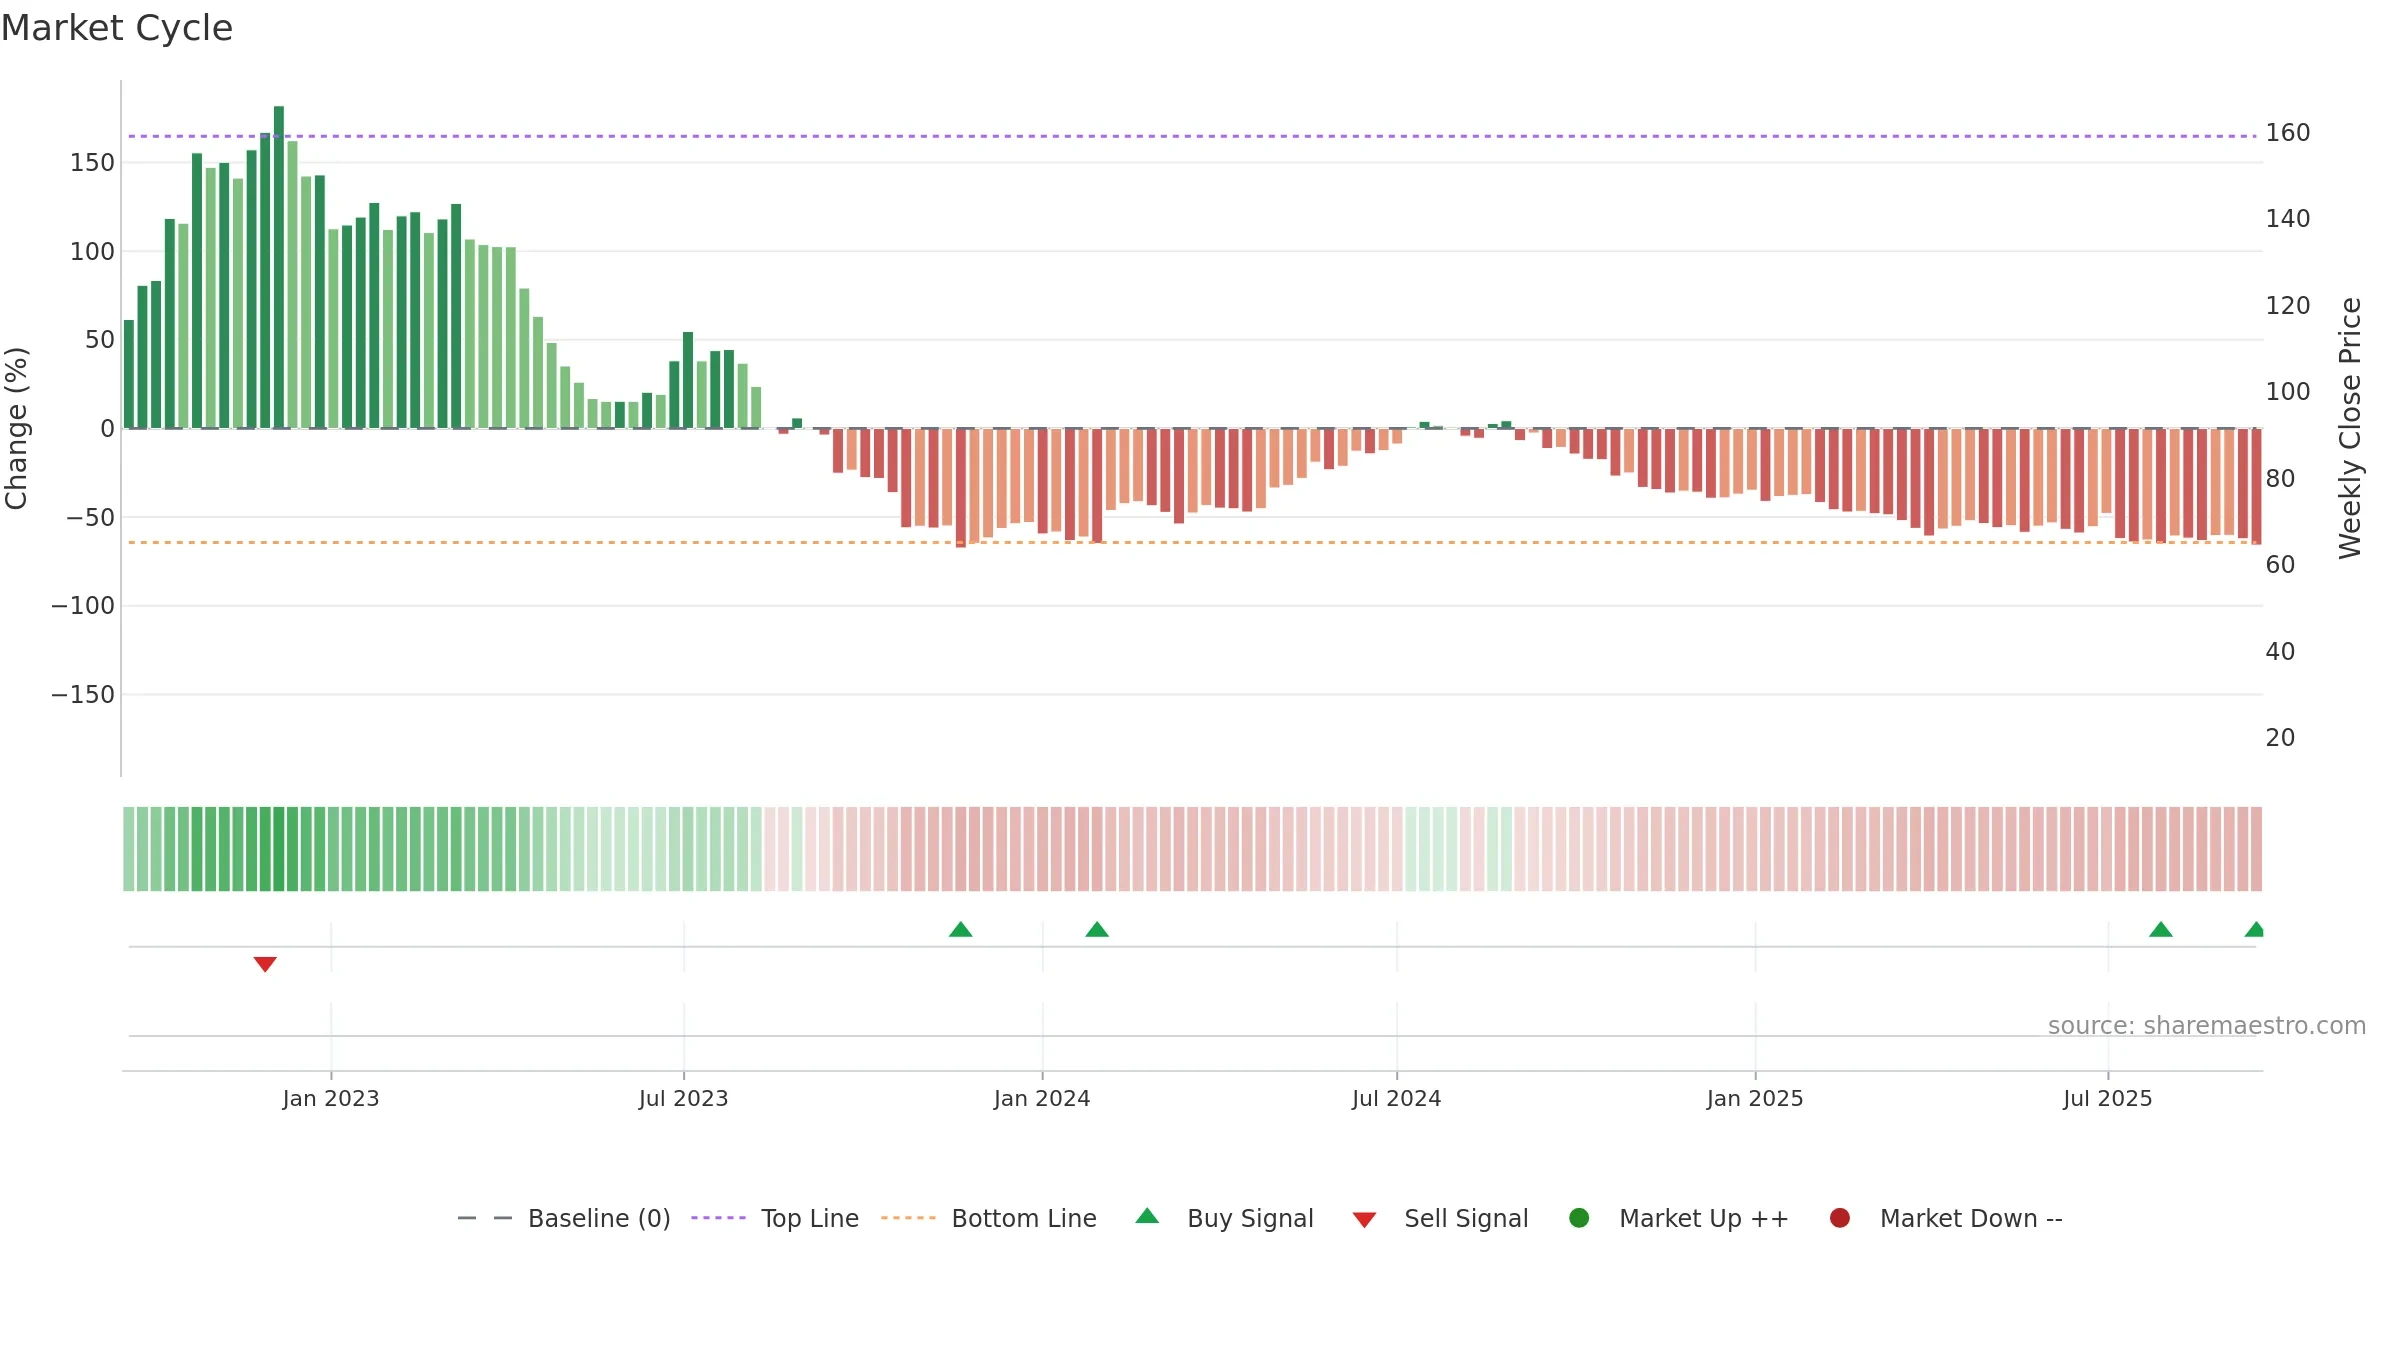Click the purple dotted Top Line legend swatch
2400x1350 pixels.
point(718,1218)
